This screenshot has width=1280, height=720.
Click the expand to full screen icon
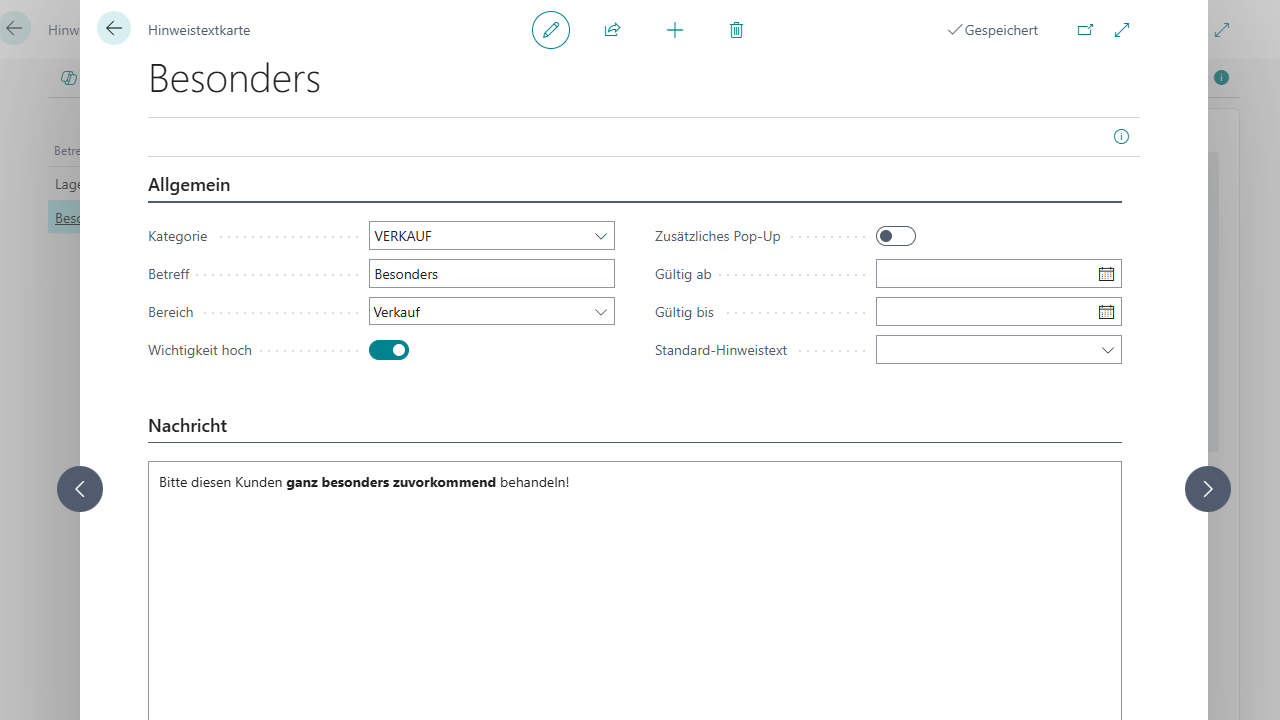1122,30
